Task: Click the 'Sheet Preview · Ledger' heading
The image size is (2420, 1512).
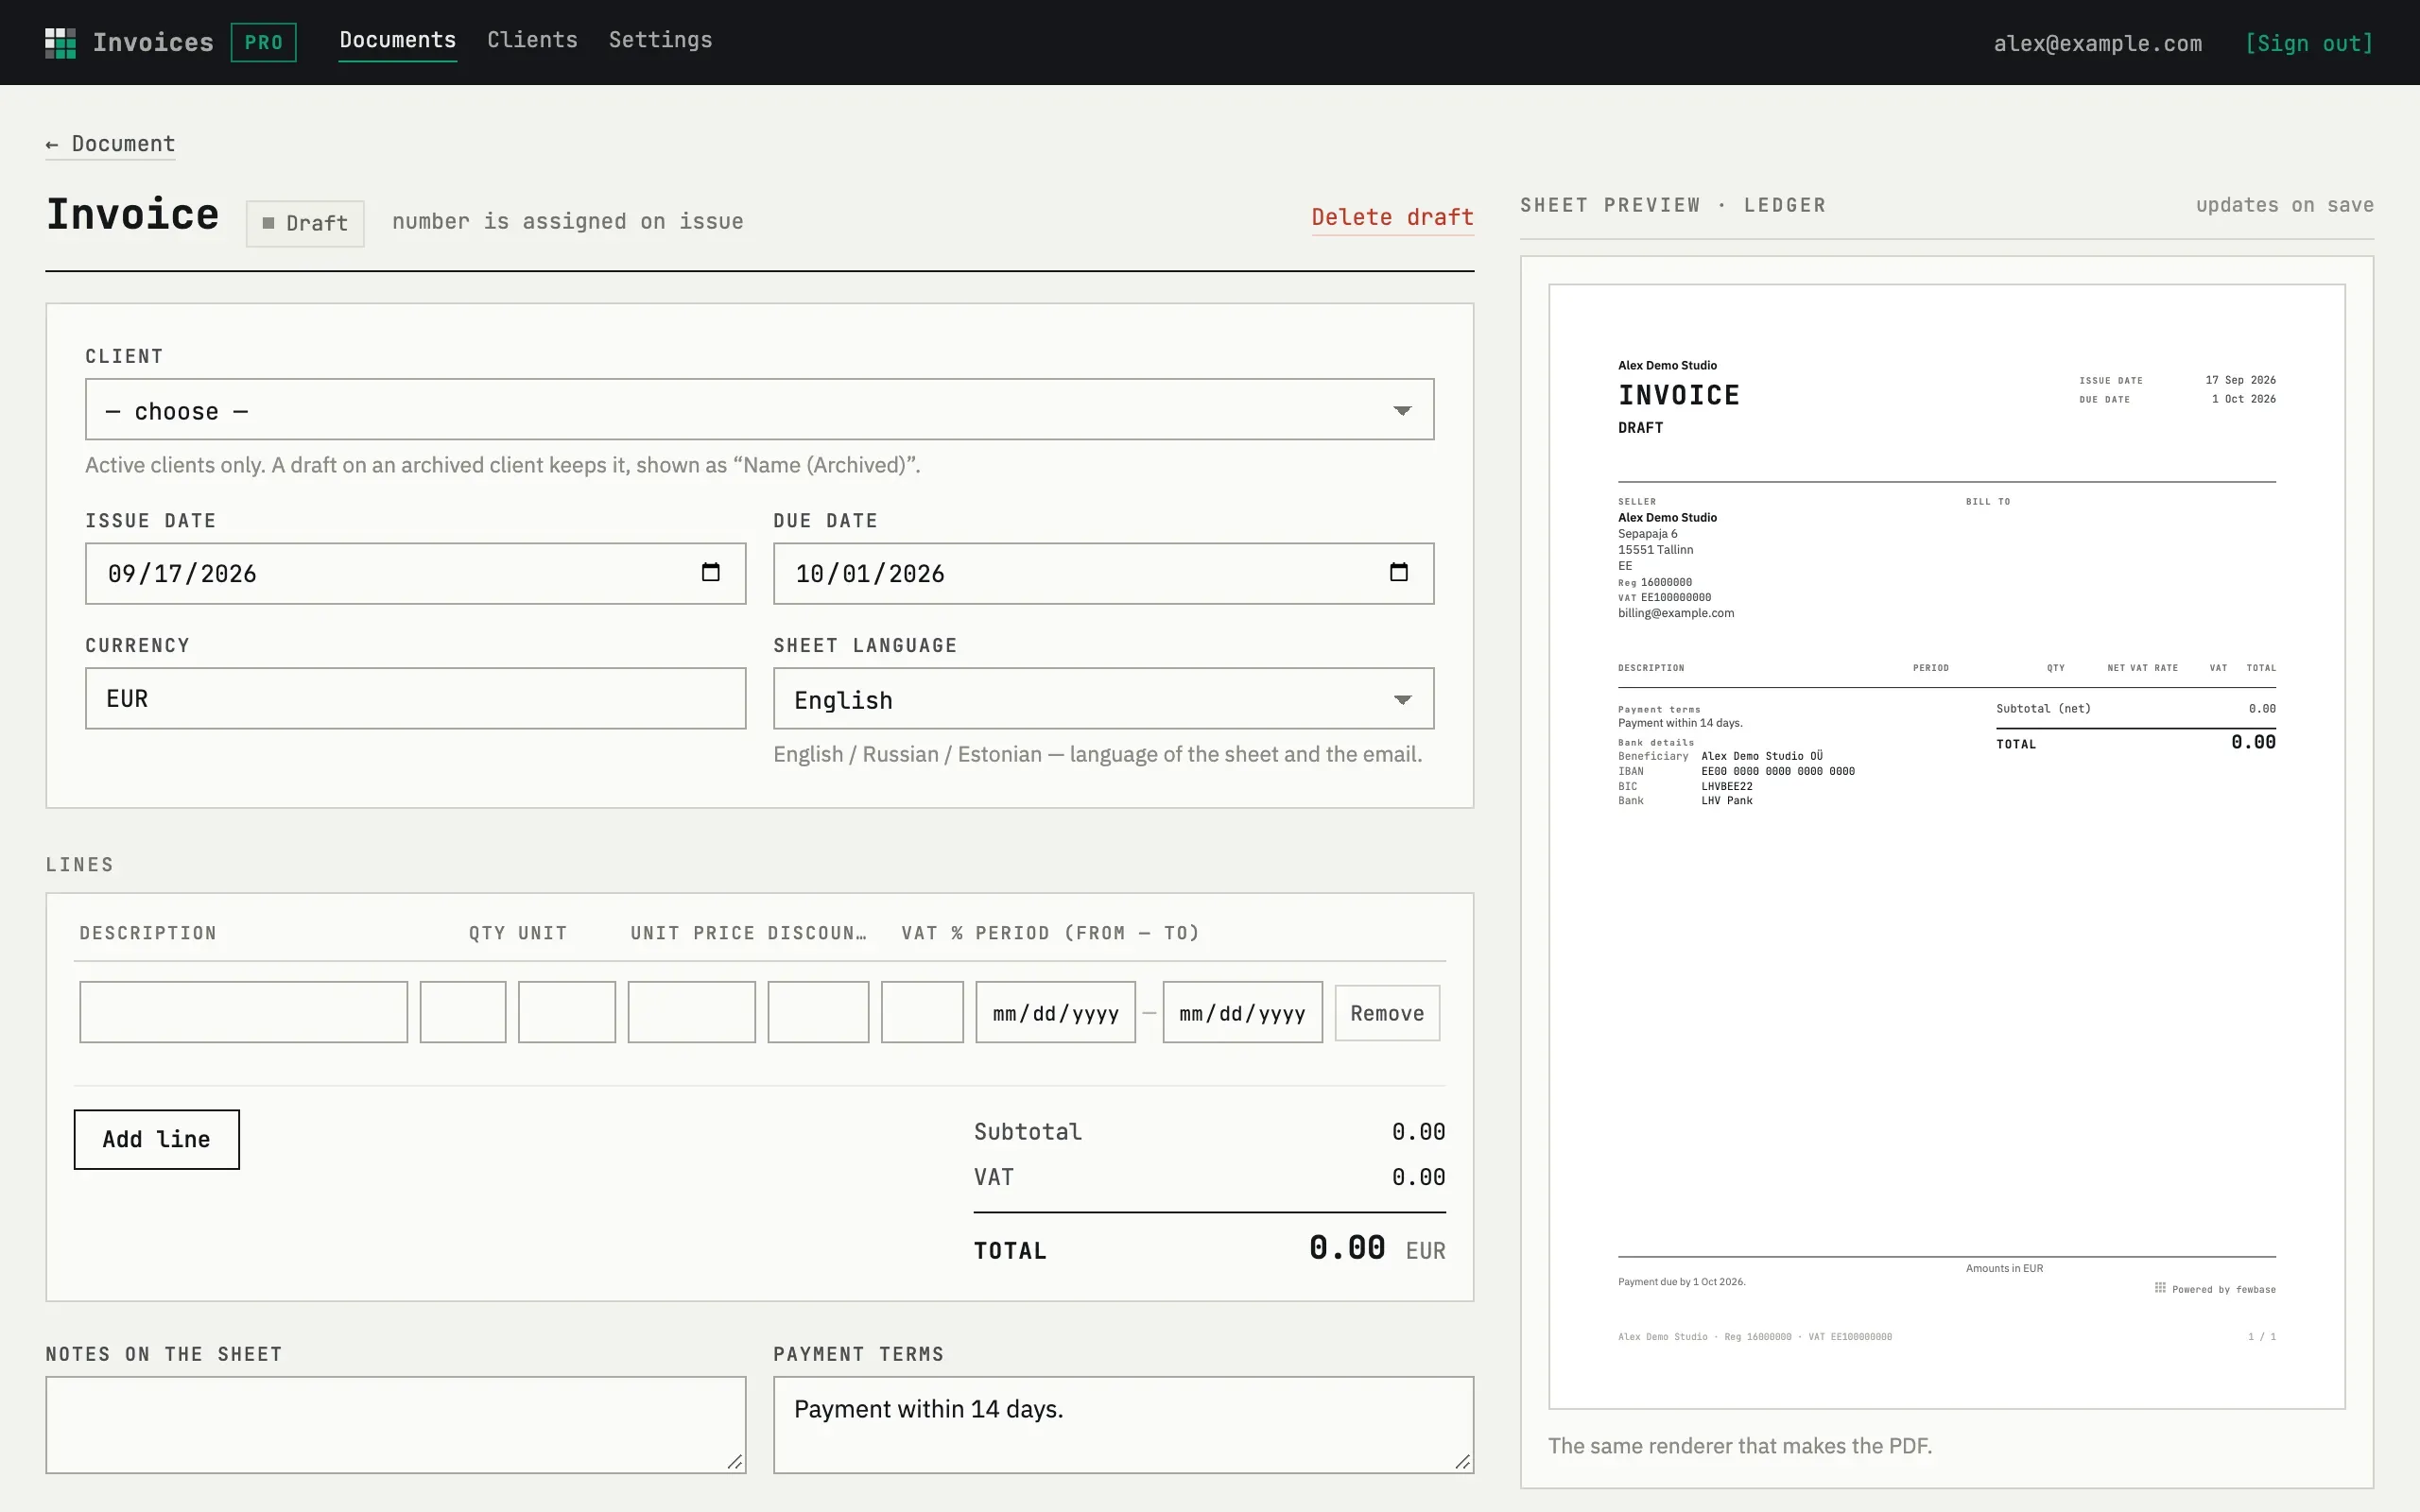Action: pyautogui.click(x=1673, y=205)
